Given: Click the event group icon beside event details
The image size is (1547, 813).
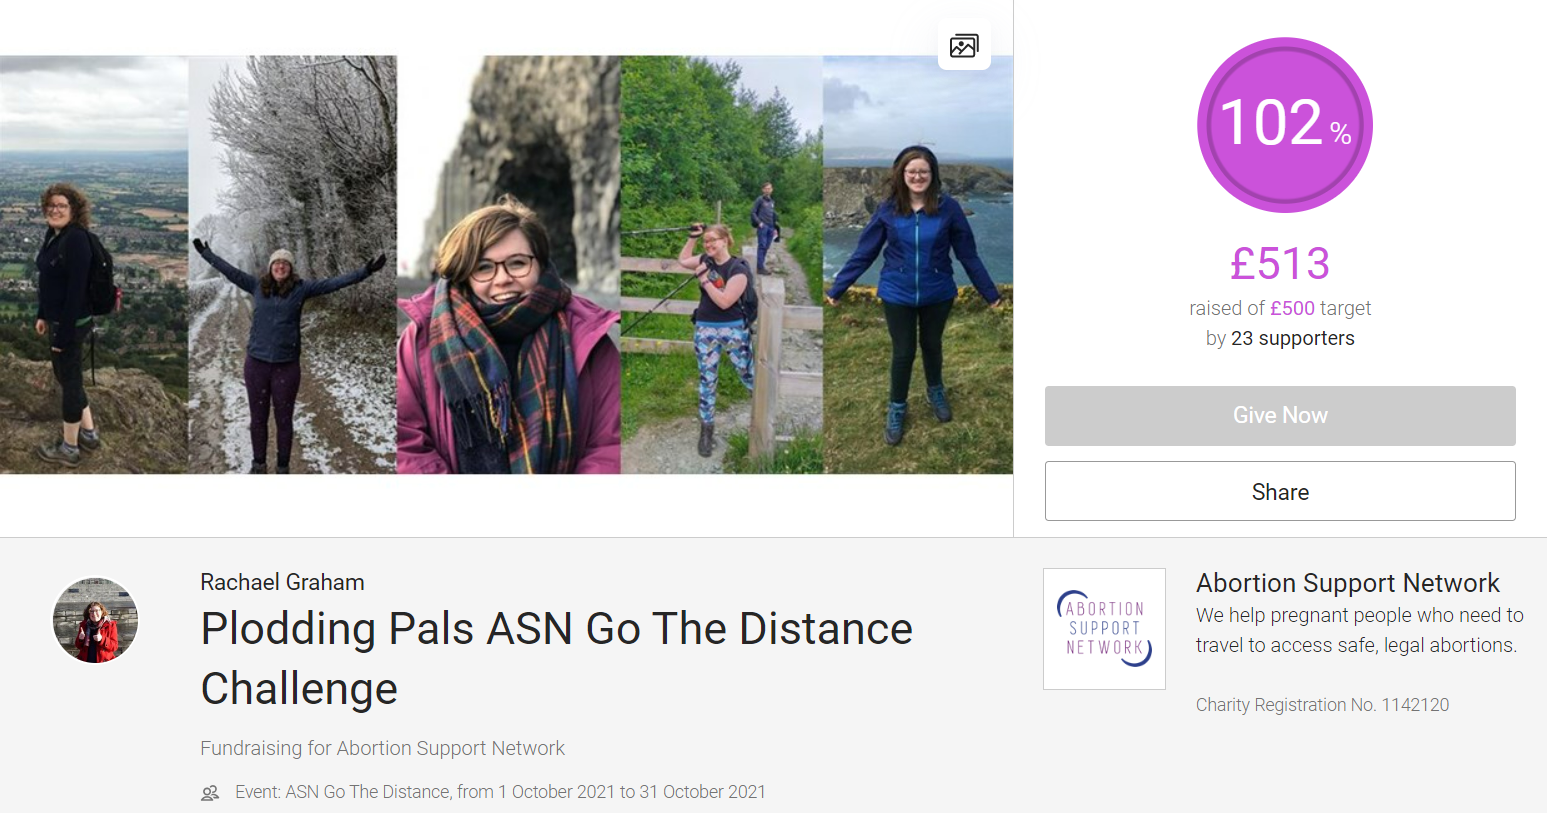Looking at the screenshot, I should click(210, 793).
